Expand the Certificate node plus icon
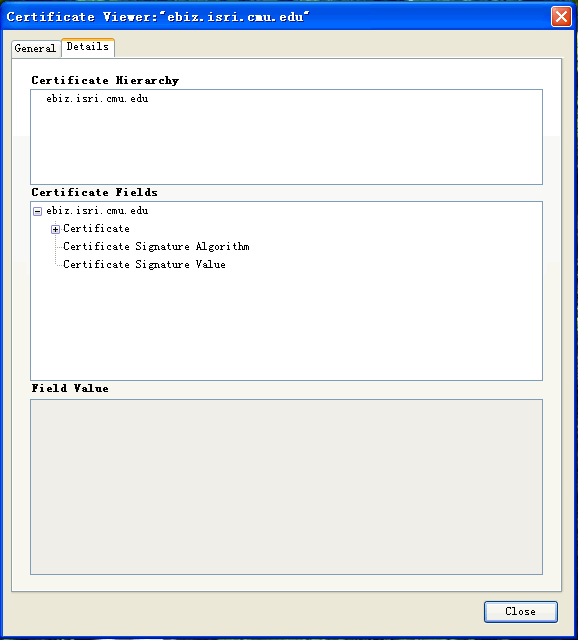Image resolution: width=578 pixels, height=640 pixels. click(x=56, y=229)
